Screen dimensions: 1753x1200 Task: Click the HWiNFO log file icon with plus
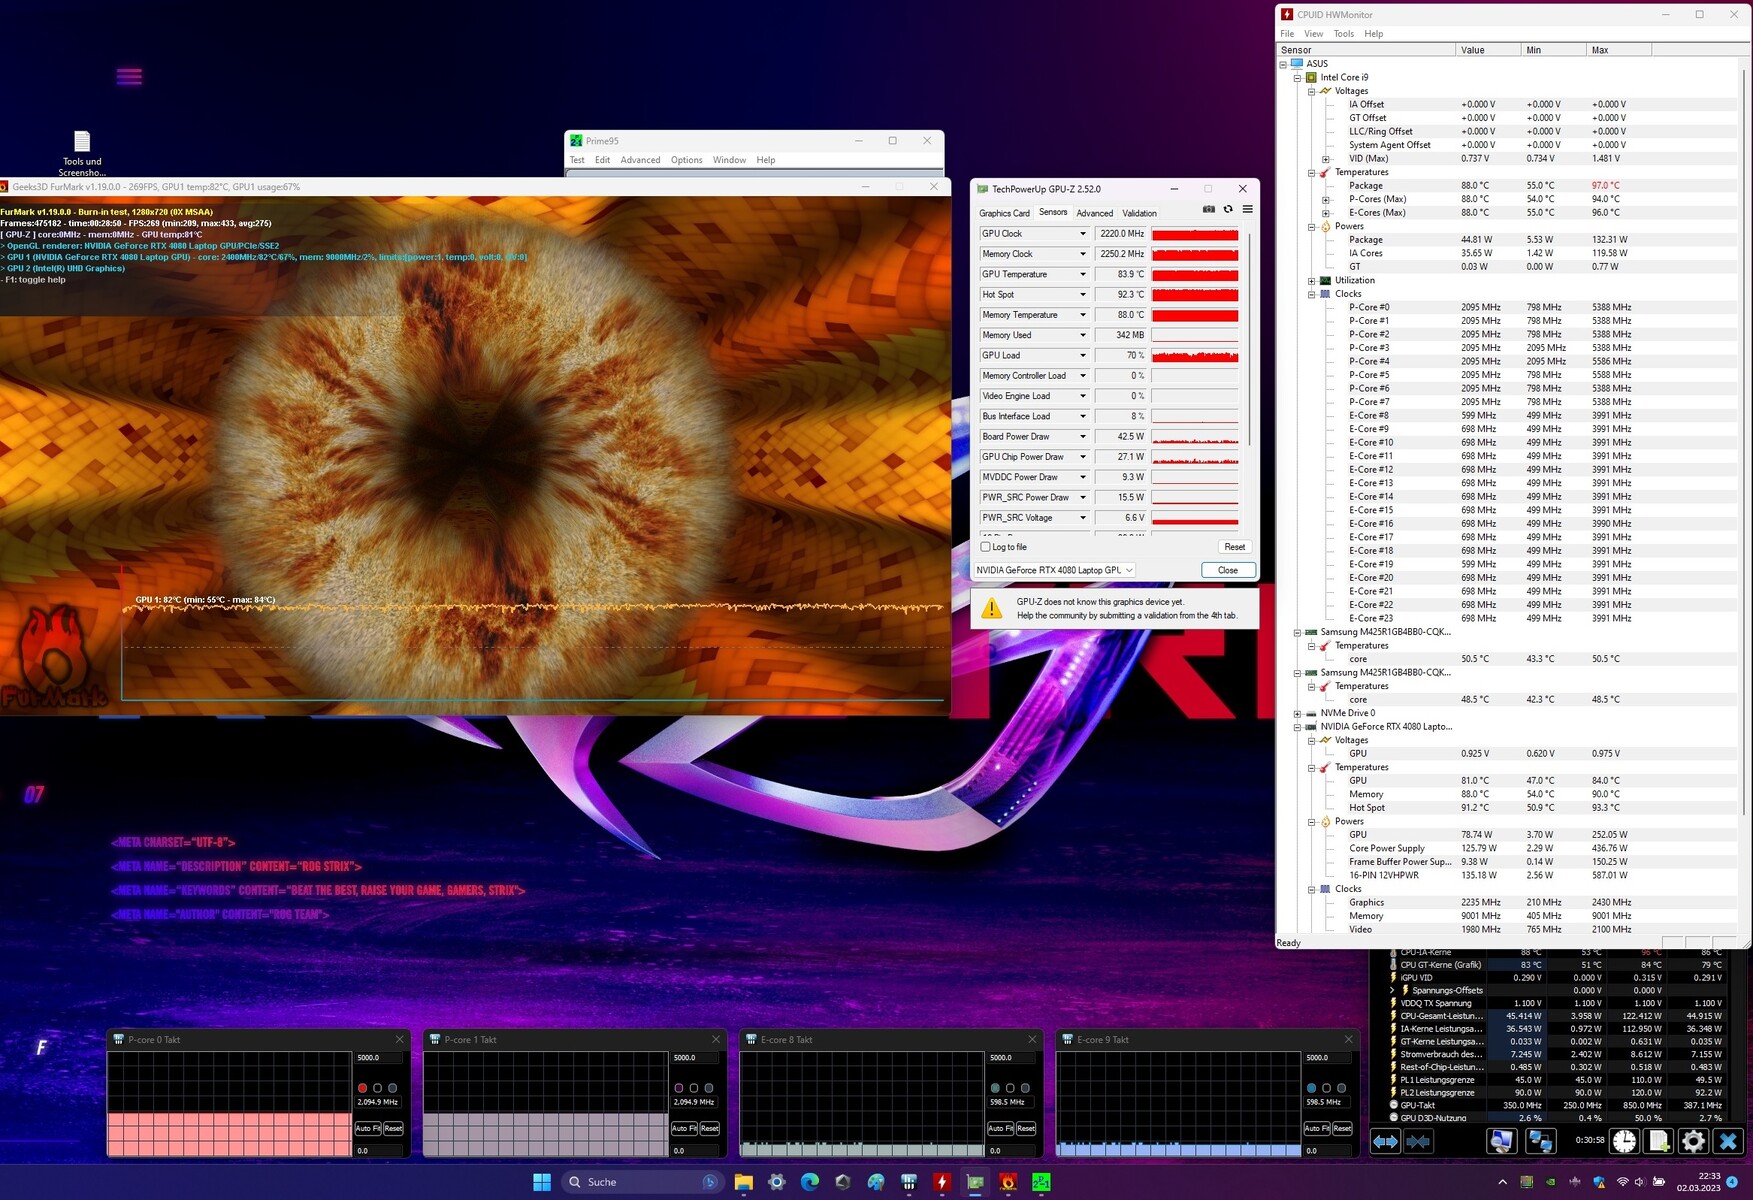(1659, 1141)
